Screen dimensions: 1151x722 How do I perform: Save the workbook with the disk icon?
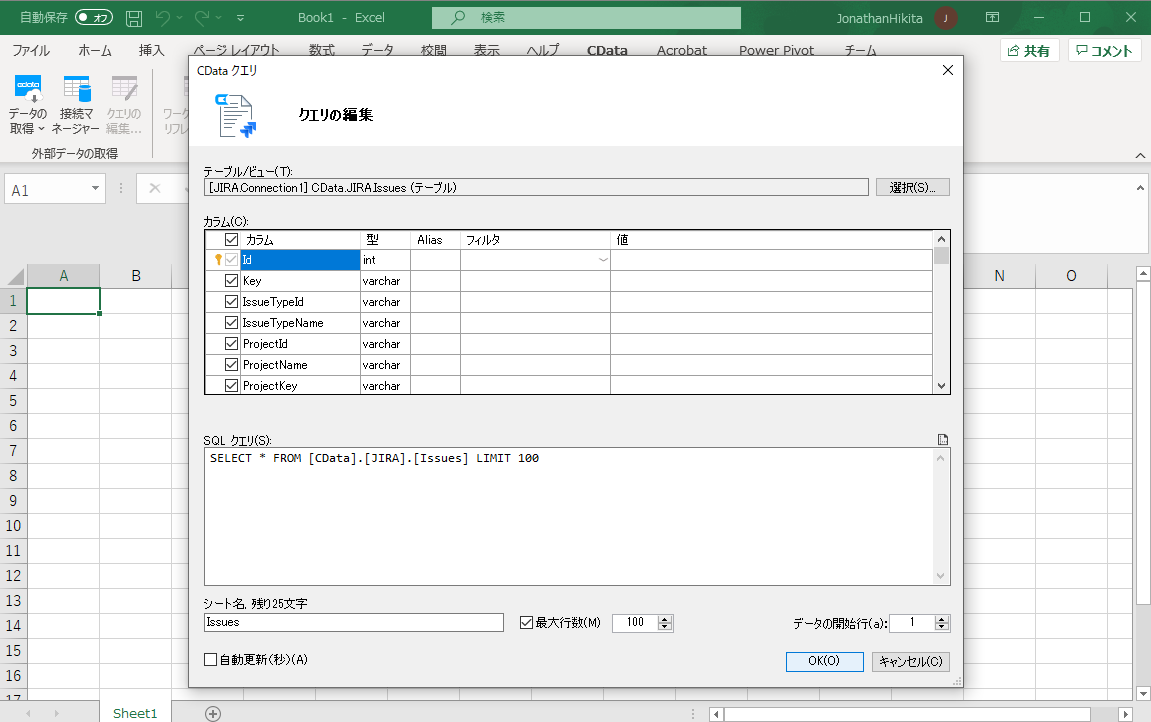(x=134, y=18)
